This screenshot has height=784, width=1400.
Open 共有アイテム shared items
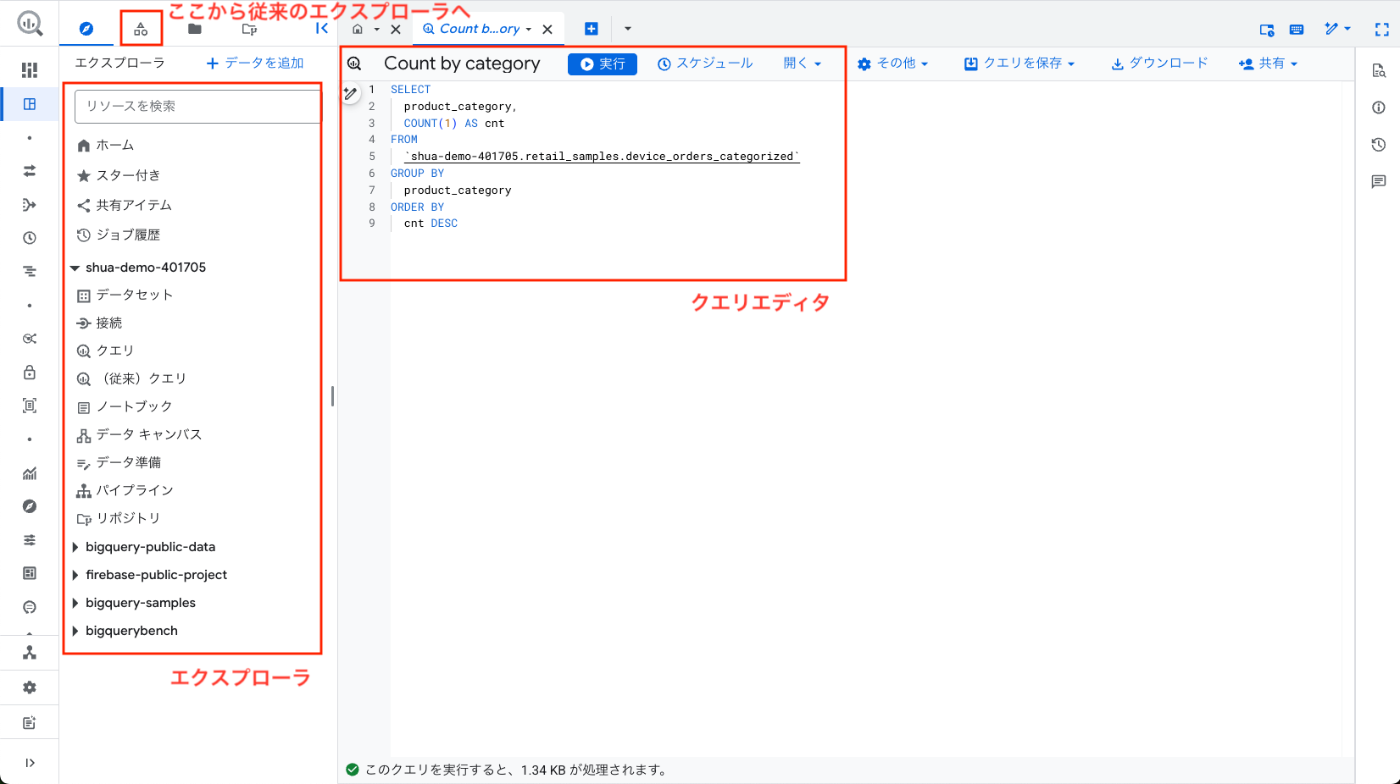(124, 205)
